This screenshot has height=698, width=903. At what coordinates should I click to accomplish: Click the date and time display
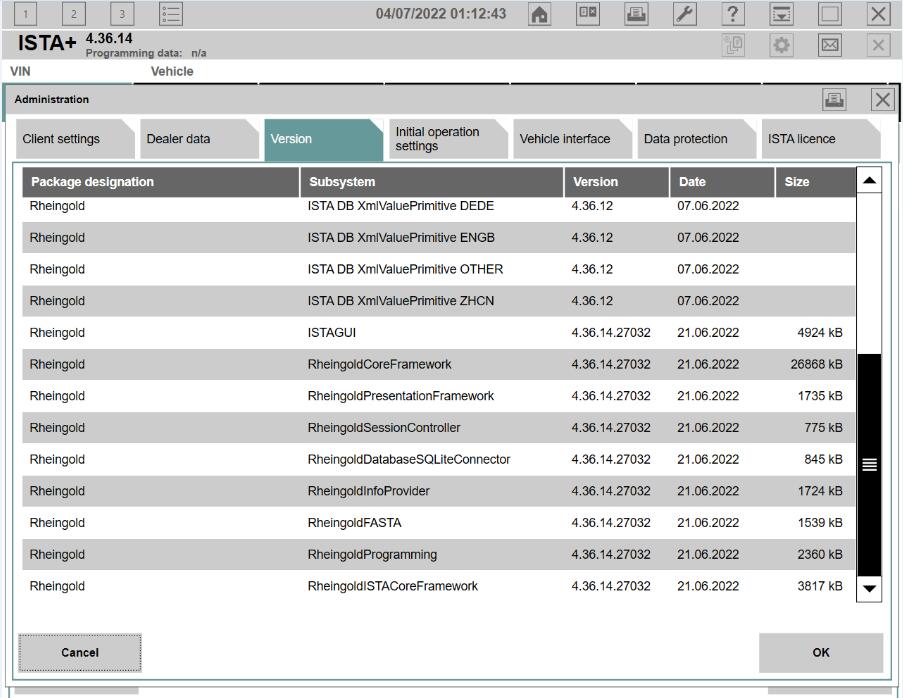pyautogui.click(x=441, y=14)
